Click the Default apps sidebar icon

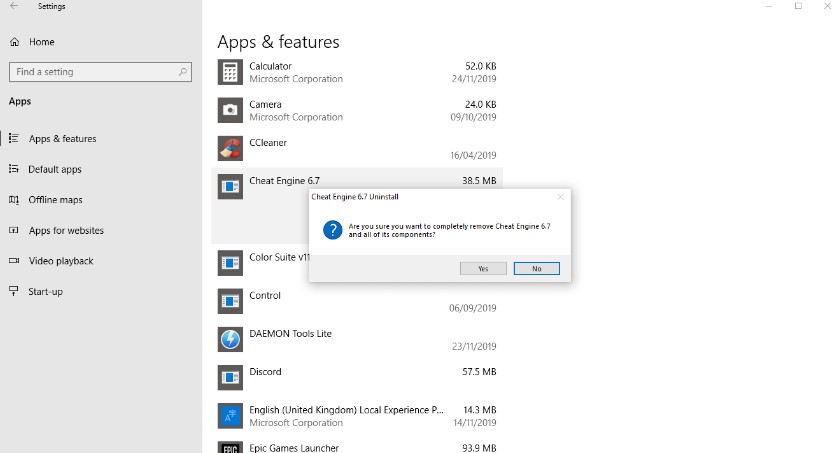[x=14, y=169]
